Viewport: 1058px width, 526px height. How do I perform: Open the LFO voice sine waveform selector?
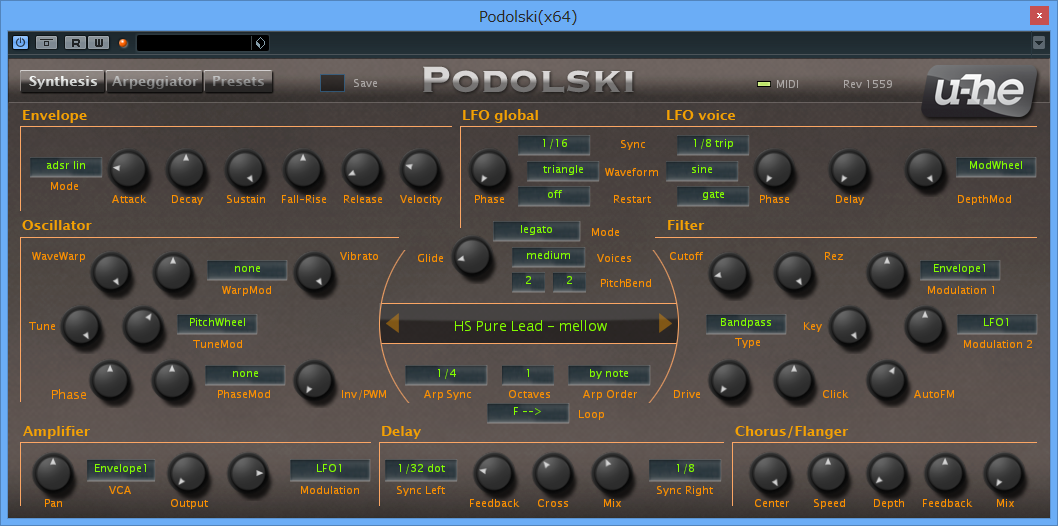702,171
